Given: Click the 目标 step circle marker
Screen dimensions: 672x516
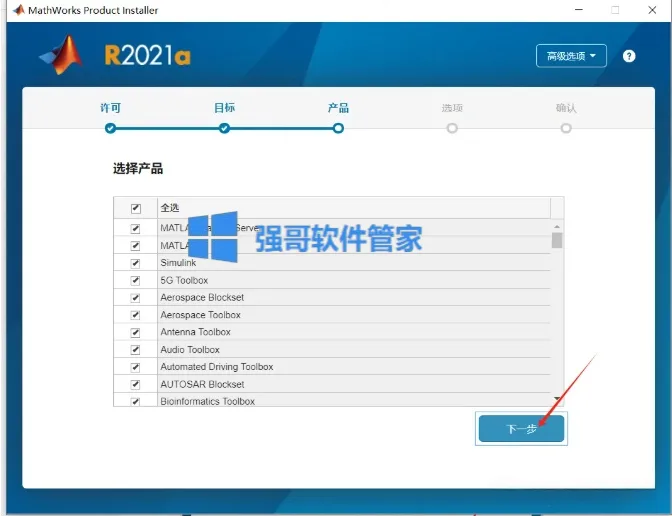Looking at the screenshot, I should tap(224, 128).
